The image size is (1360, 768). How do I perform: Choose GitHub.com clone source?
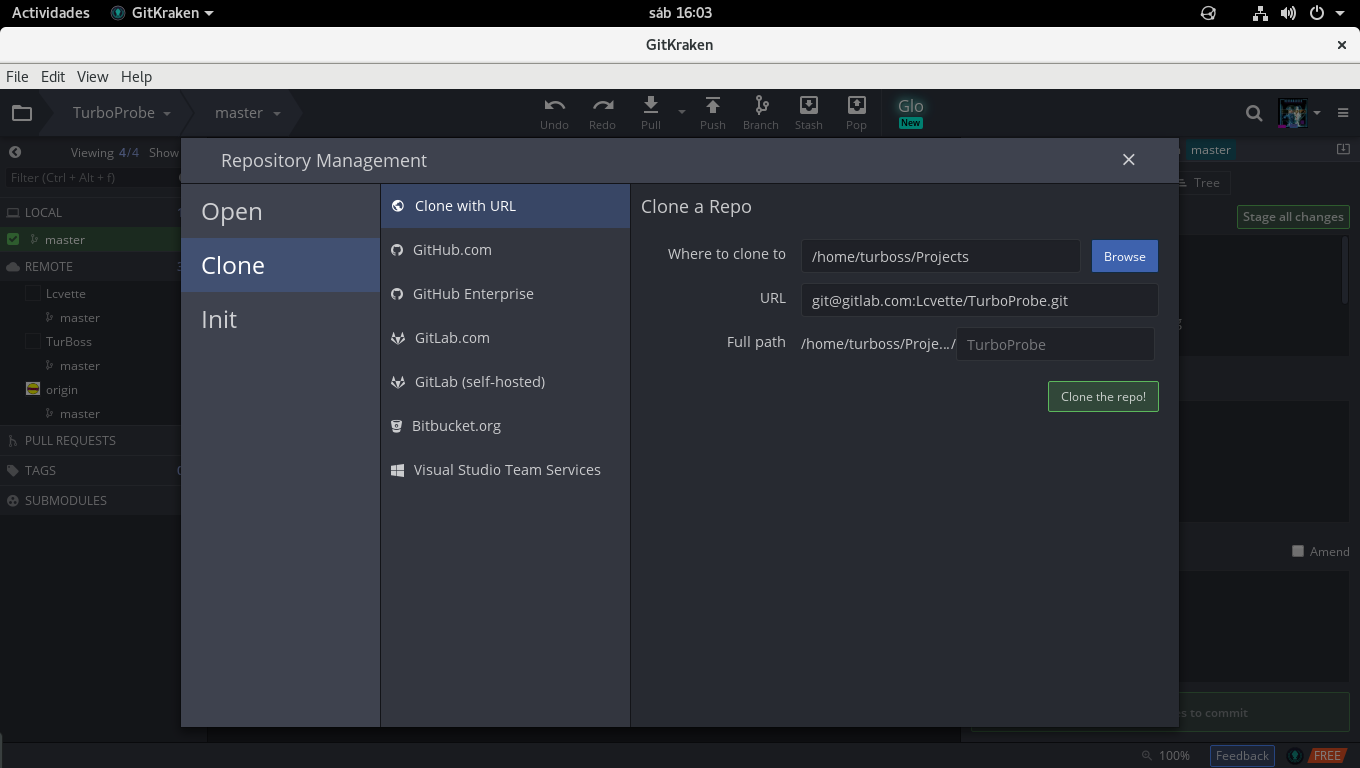(505, 250)
